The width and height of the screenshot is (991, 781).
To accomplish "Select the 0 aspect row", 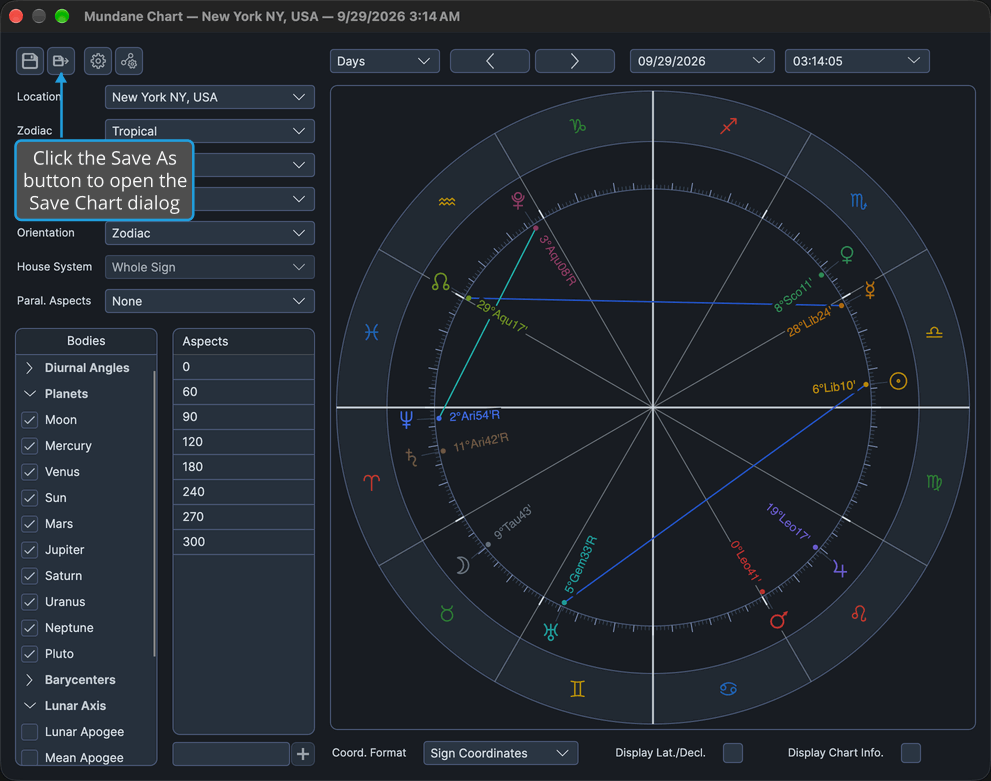I will tap(244, 367).
